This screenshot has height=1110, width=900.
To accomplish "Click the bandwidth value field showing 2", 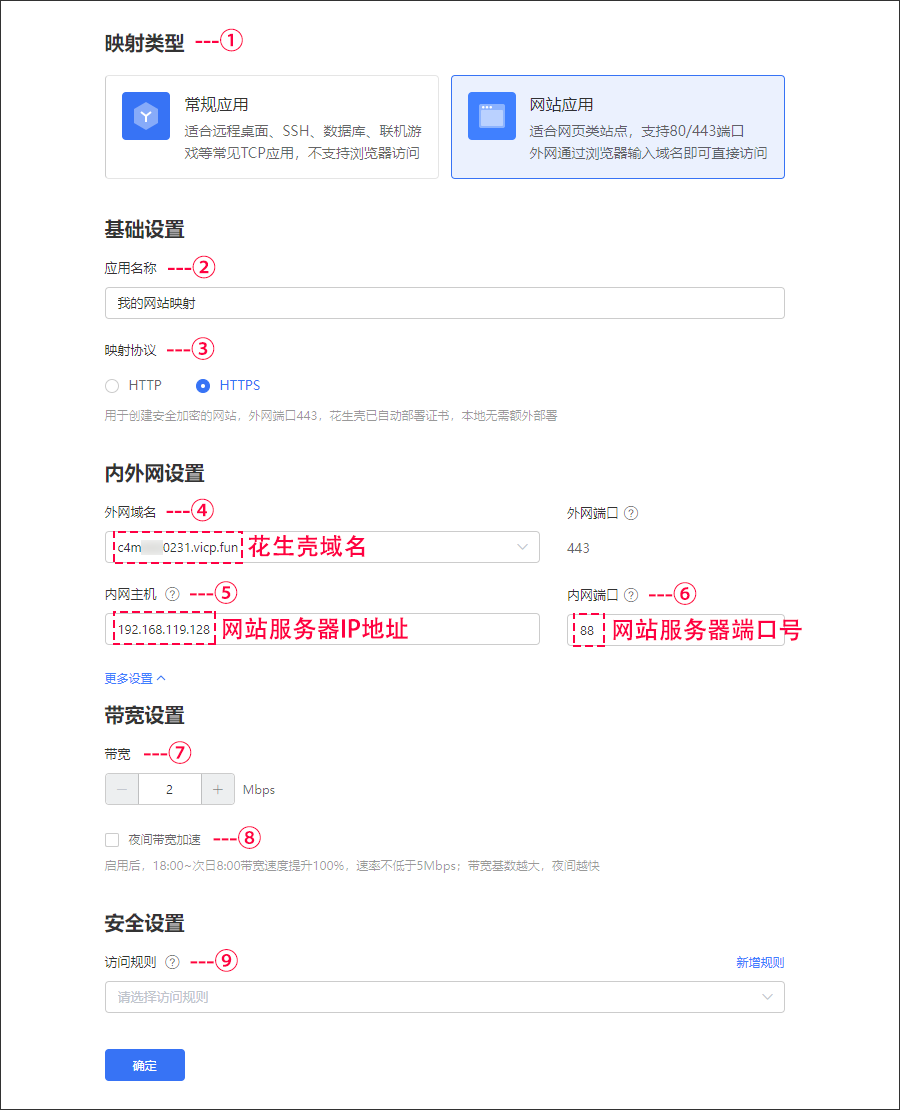I will pyautogui.click(x=170, y=789).
